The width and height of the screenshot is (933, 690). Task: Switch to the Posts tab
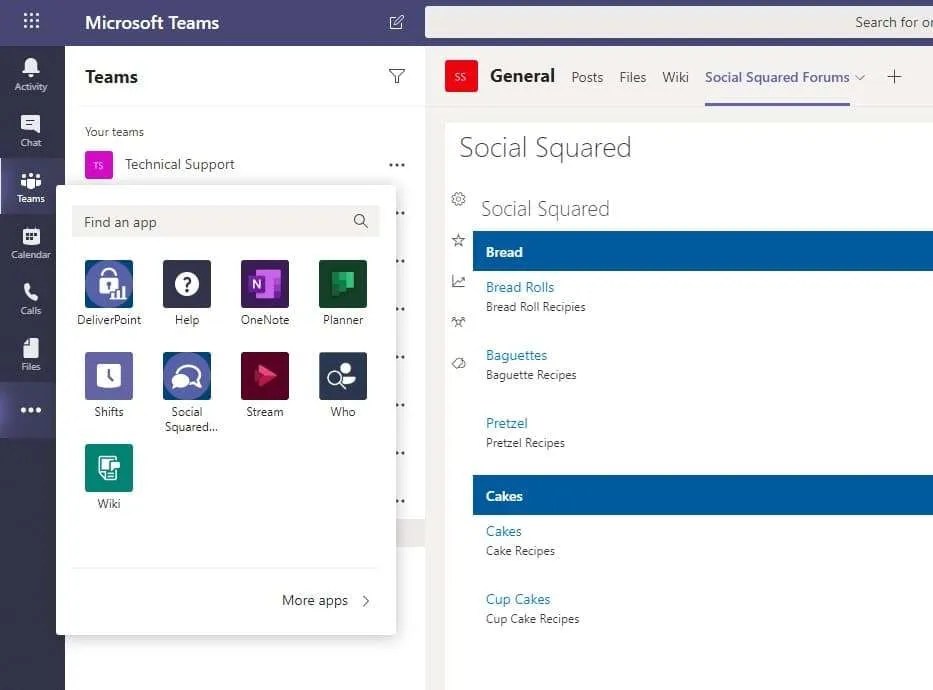click(587, 77)
